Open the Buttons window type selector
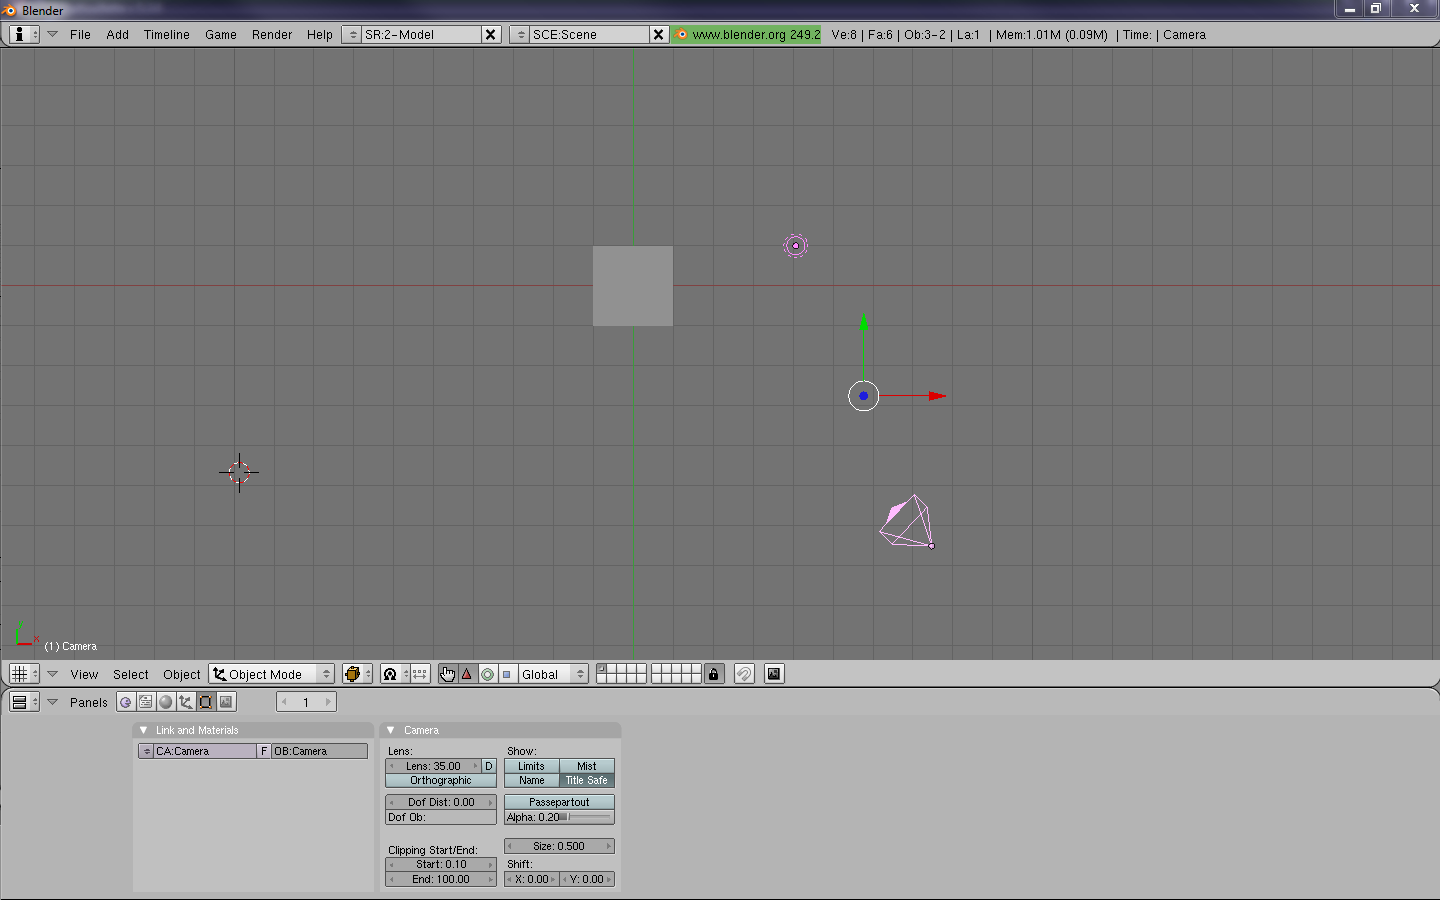 click(x=24, y=702)
